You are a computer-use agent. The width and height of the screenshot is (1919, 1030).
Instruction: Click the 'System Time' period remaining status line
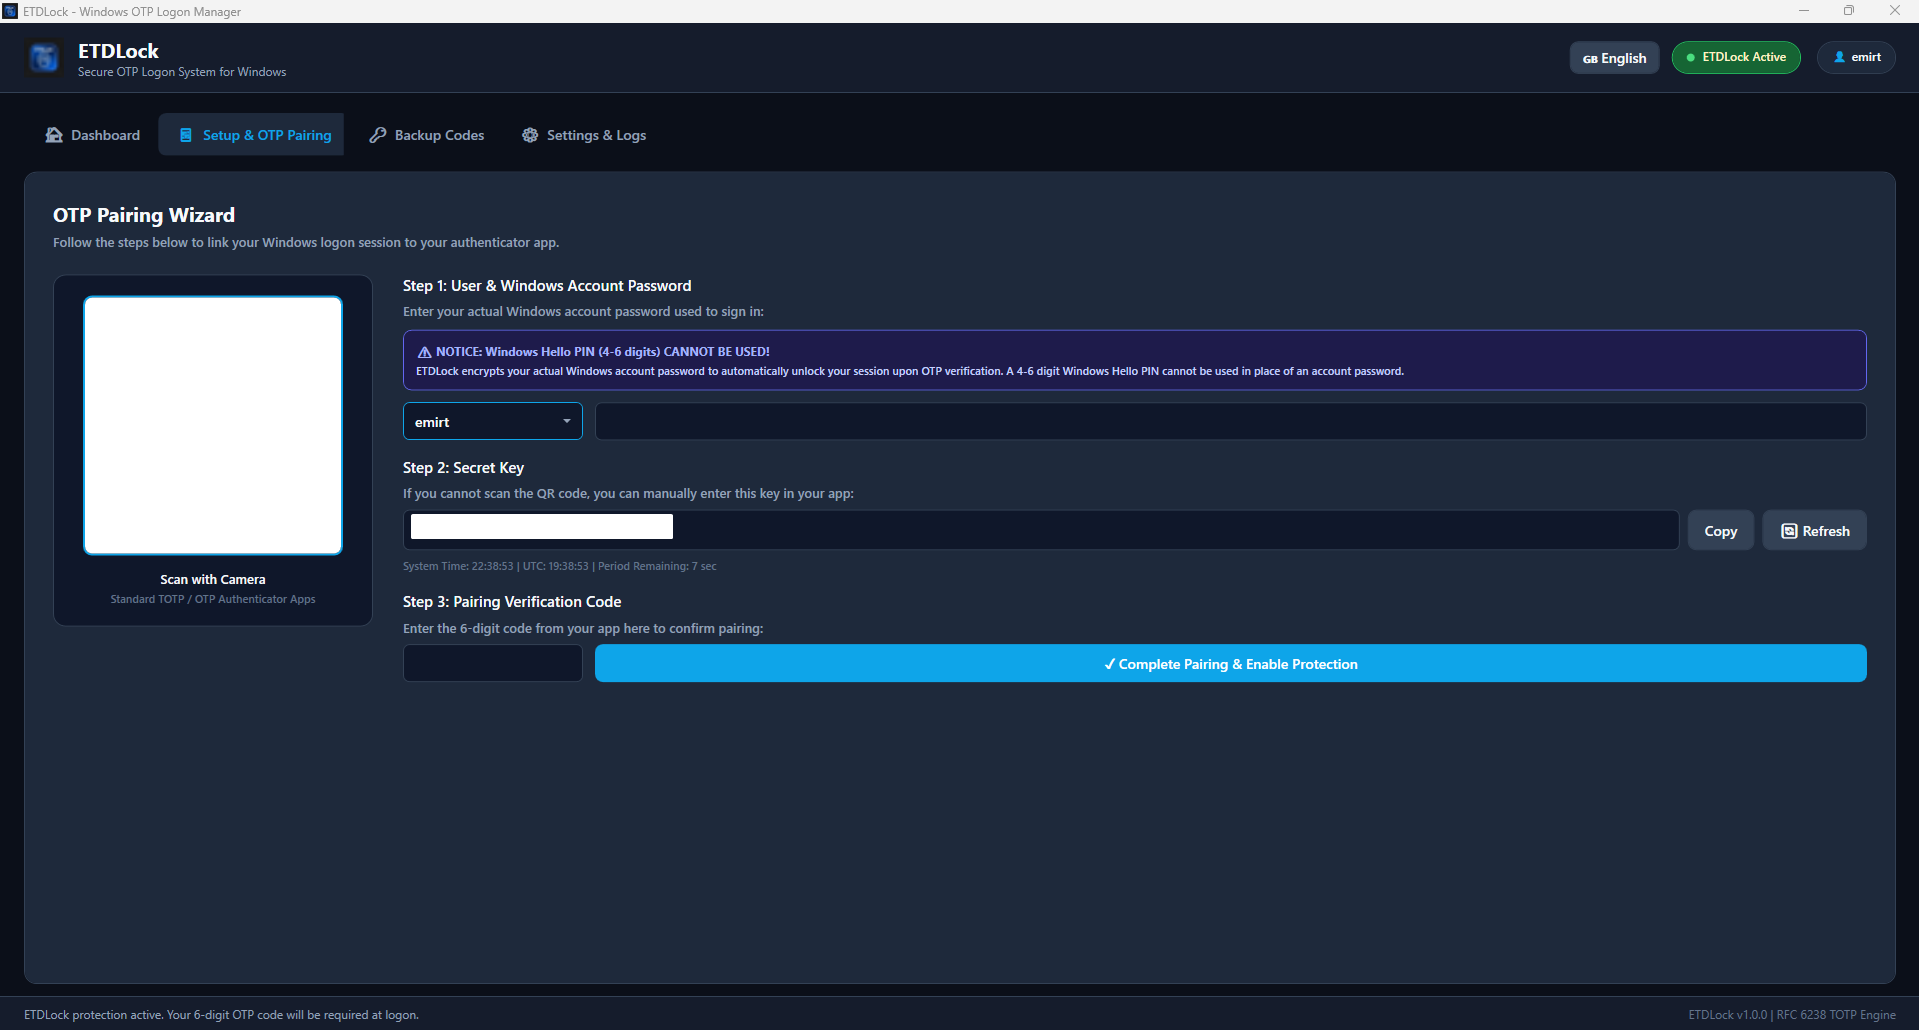pyautogui.click(x=560, y=566)
